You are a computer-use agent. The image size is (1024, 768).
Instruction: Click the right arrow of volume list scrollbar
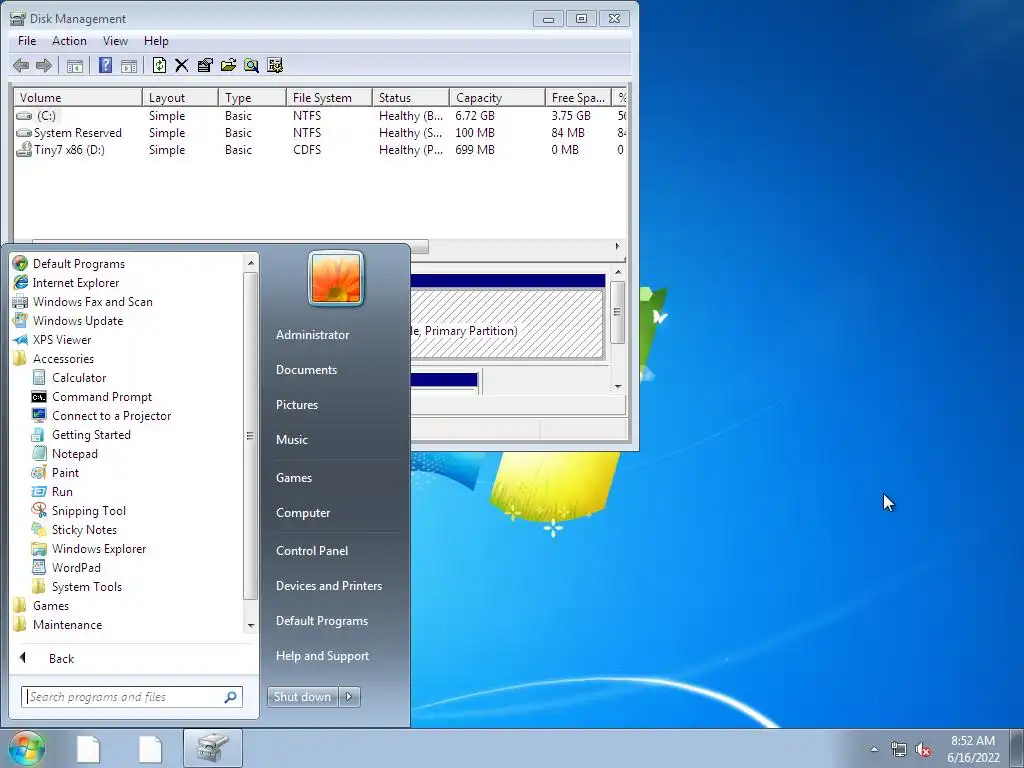coord(617,246)
